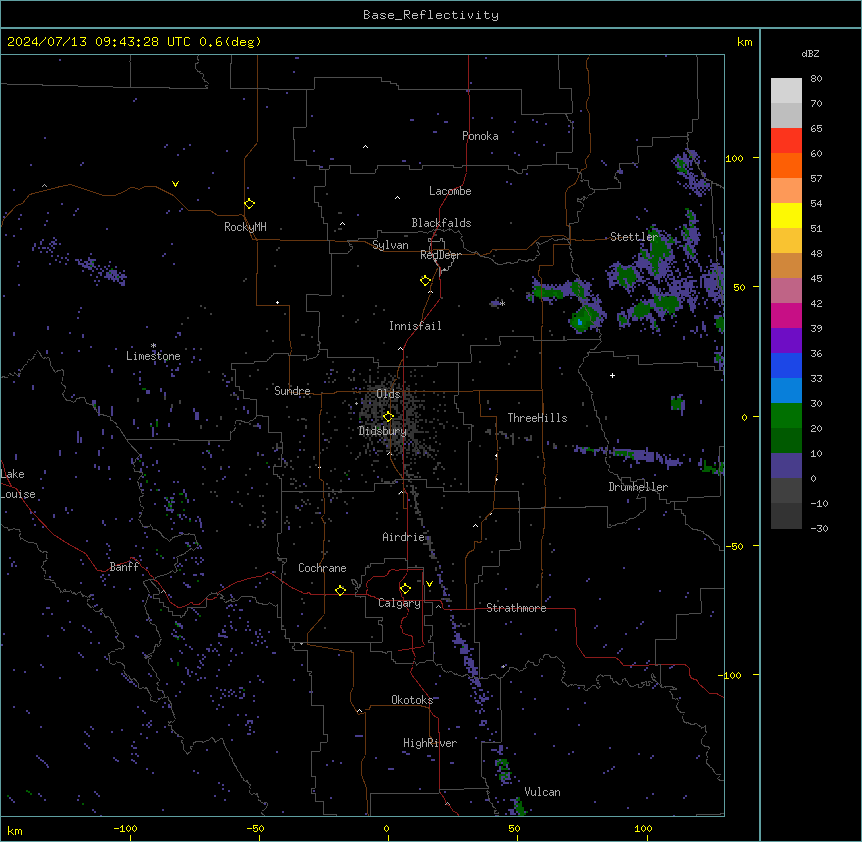
Task: Click the yellow diamond marker south of RedDeer
Action: (426, 281)
